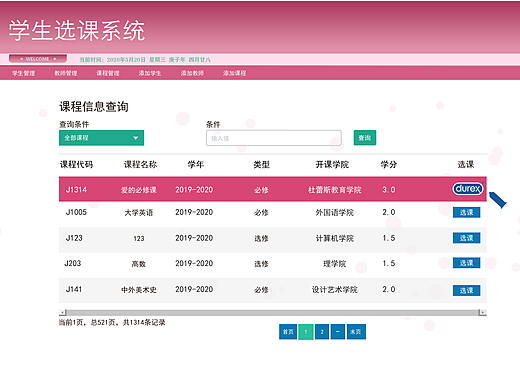Screen dimensions: 520x390
Task: Click the 学分 column header
Action: (389, 164)
